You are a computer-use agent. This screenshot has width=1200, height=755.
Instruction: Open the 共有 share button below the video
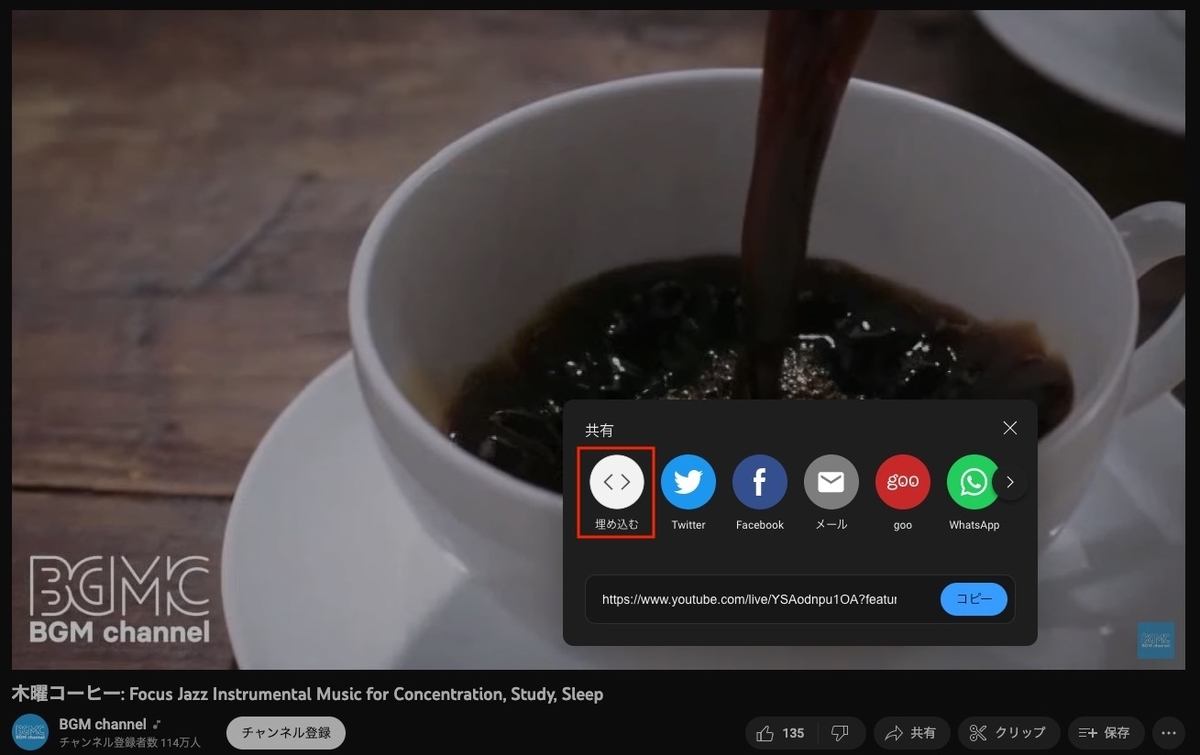click(x=910, y=733)
